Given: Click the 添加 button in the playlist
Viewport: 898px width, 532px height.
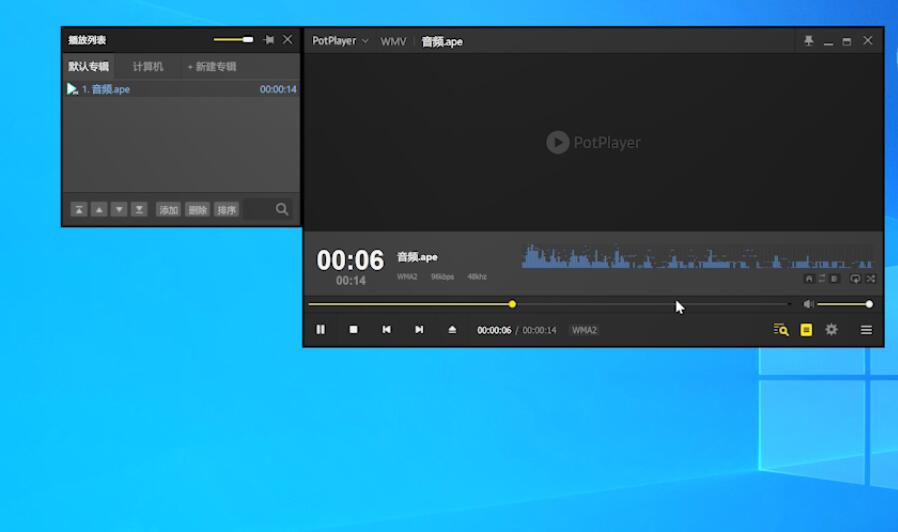Looking at the screenshot, I should point(168,210).
